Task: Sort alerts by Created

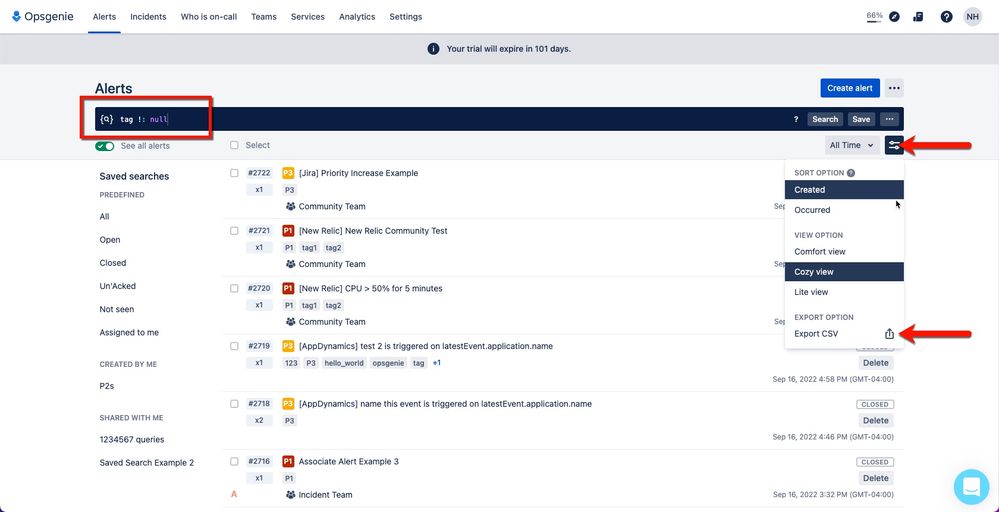Action: (x=844, y=190)
